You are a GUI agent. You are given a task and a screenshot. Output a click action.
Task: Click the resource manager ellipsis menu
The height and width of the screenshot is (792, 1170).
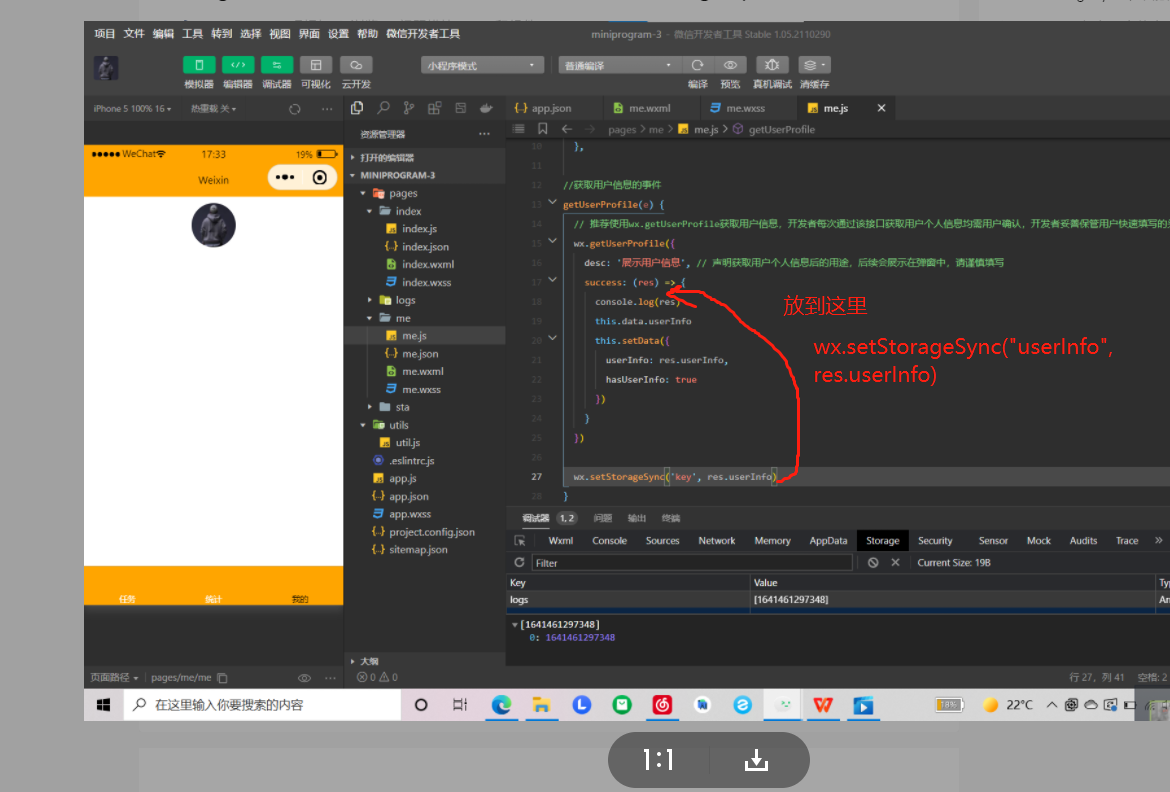(x=484, y=134)
